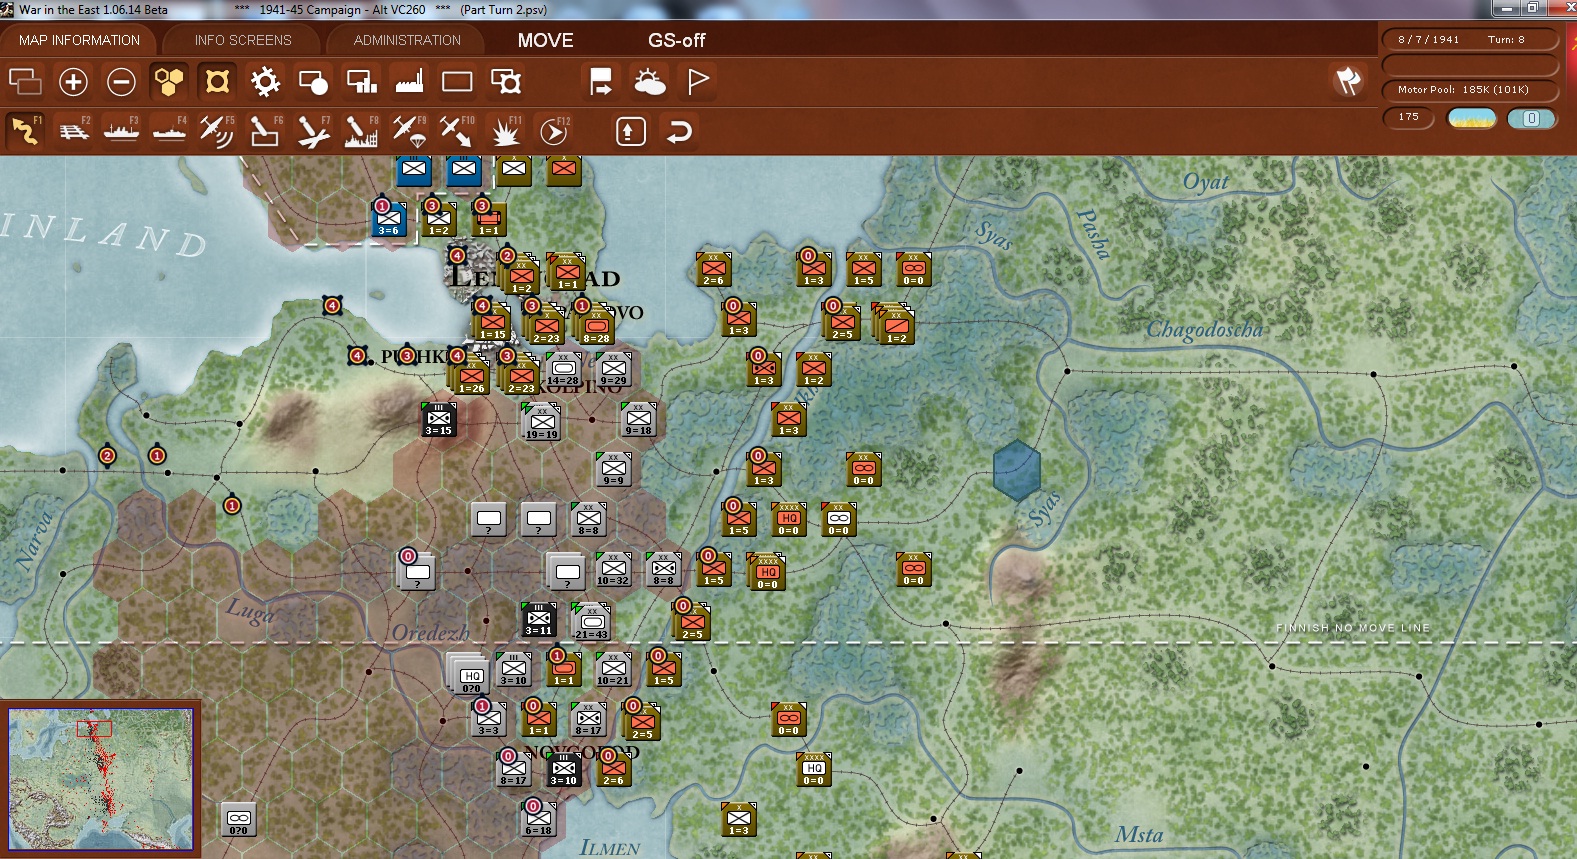Click the gear cog toolbar icon
This screenshot has width=1577, height=859.
[x=265, y=81]
